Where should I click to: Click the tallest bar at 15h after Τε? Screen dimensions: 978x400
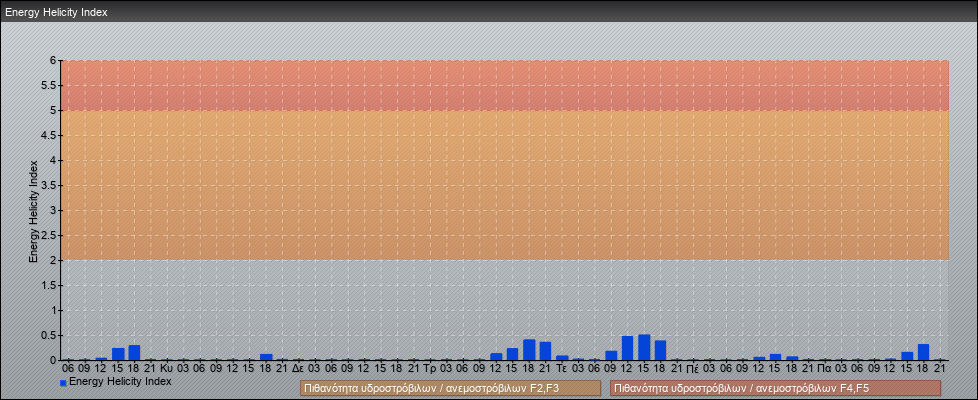[x=644, y=348]
